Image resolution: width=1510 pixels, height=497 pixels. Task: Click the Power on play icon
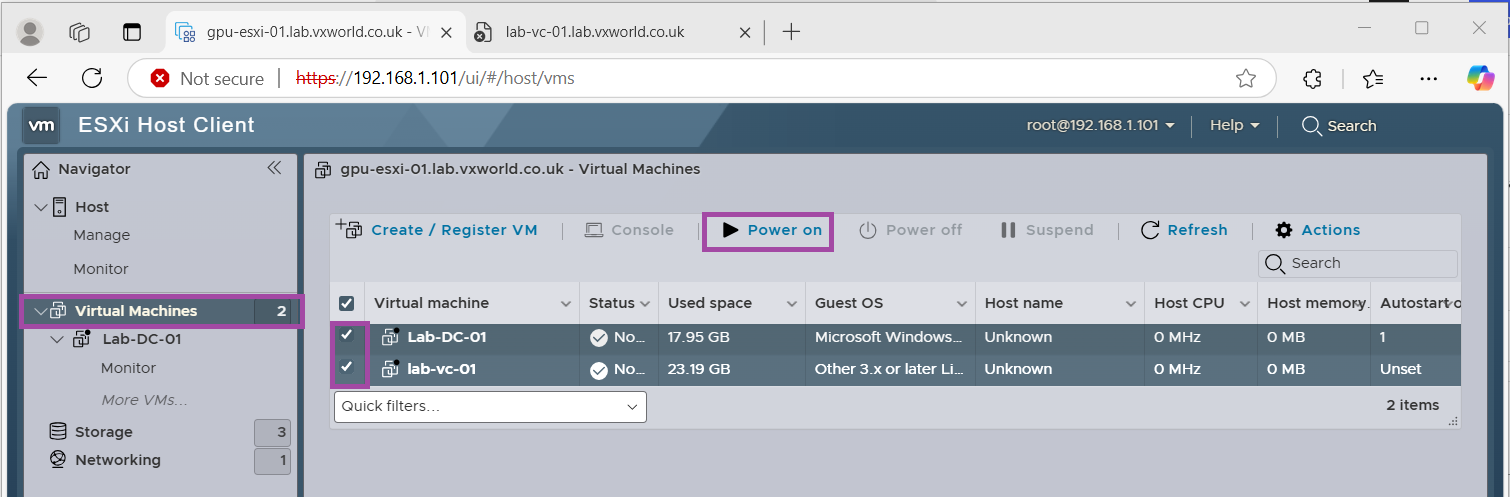[x=730, y=230]
